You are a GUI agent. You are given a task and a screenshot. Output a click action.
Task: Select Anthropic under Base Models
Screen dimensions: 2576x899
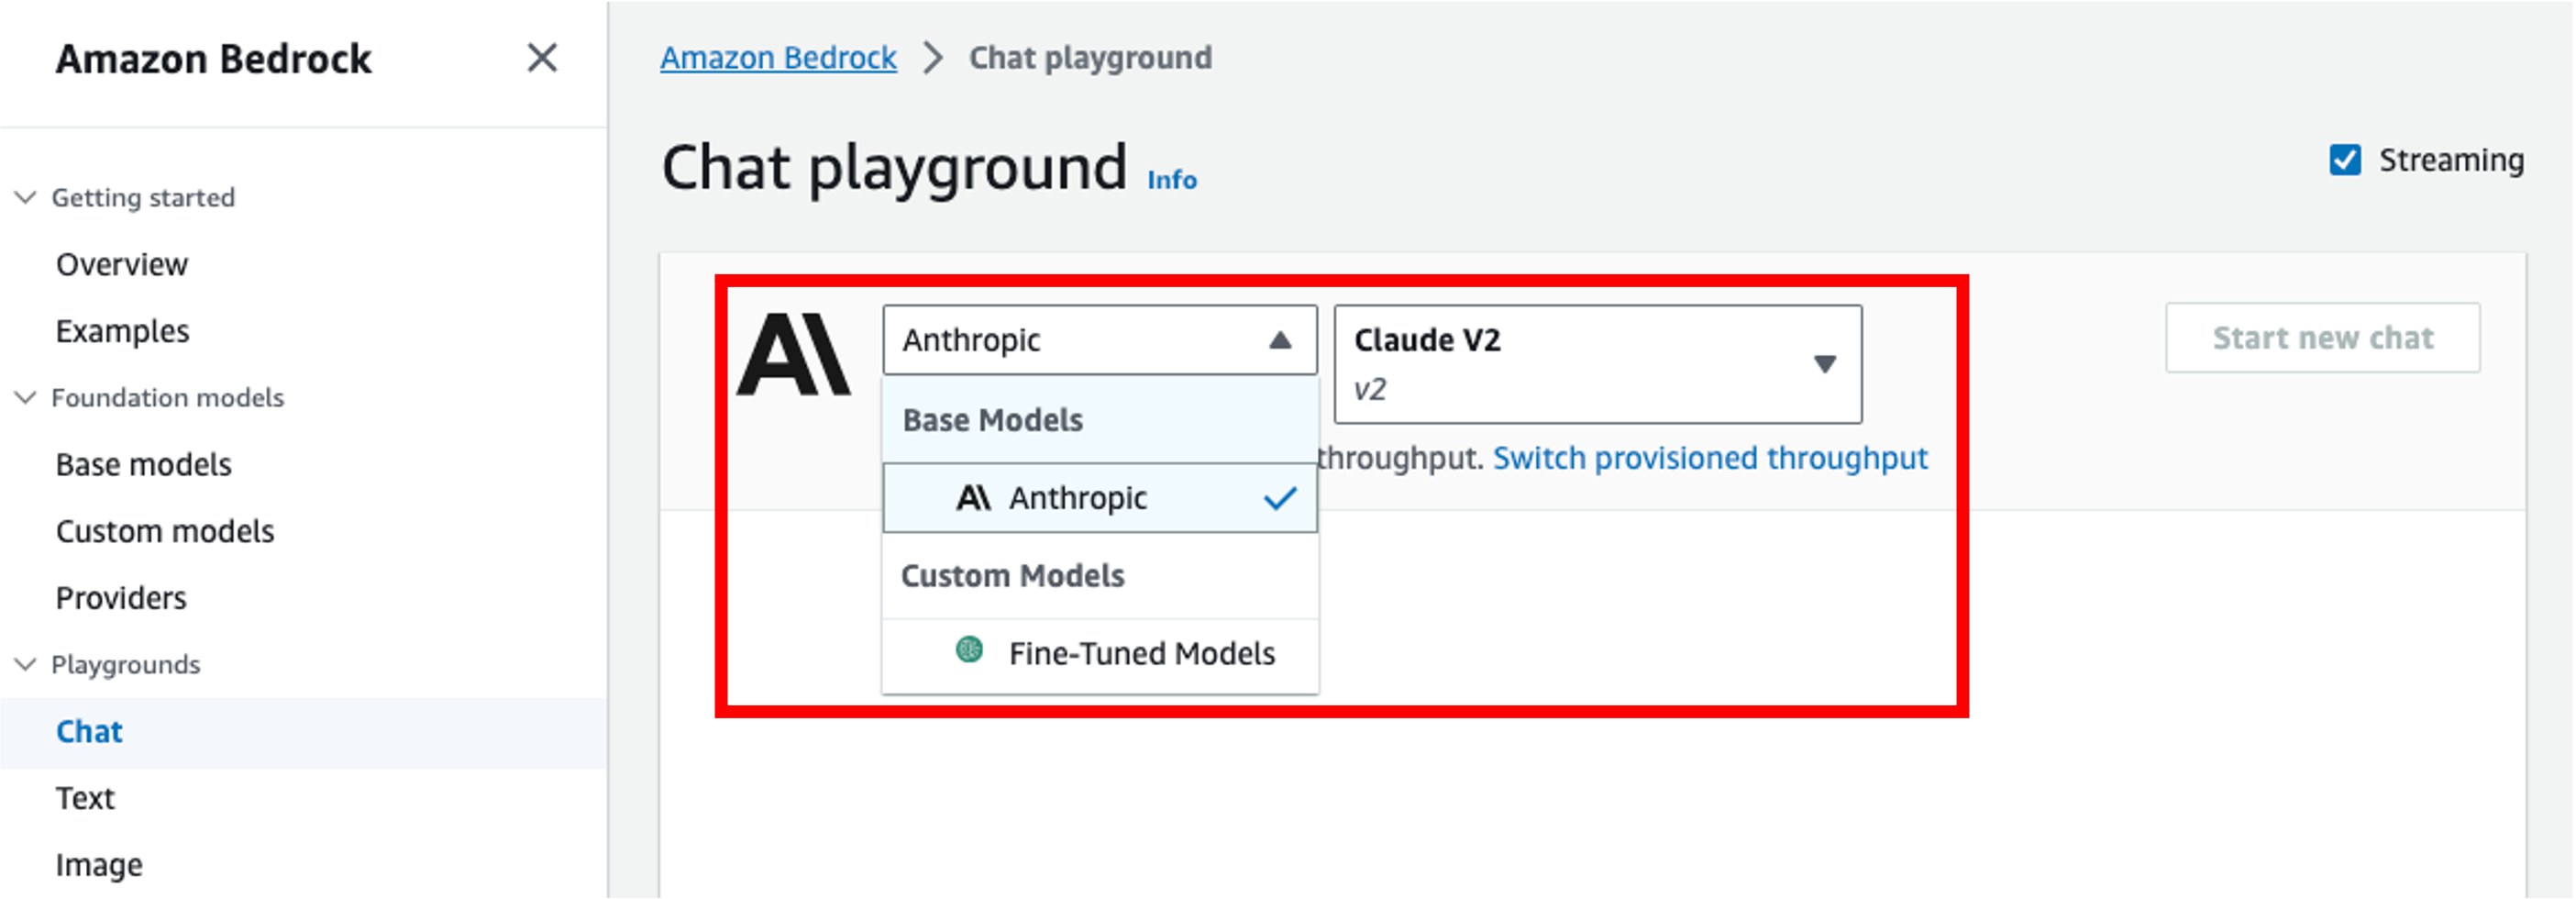[1099, 497]
